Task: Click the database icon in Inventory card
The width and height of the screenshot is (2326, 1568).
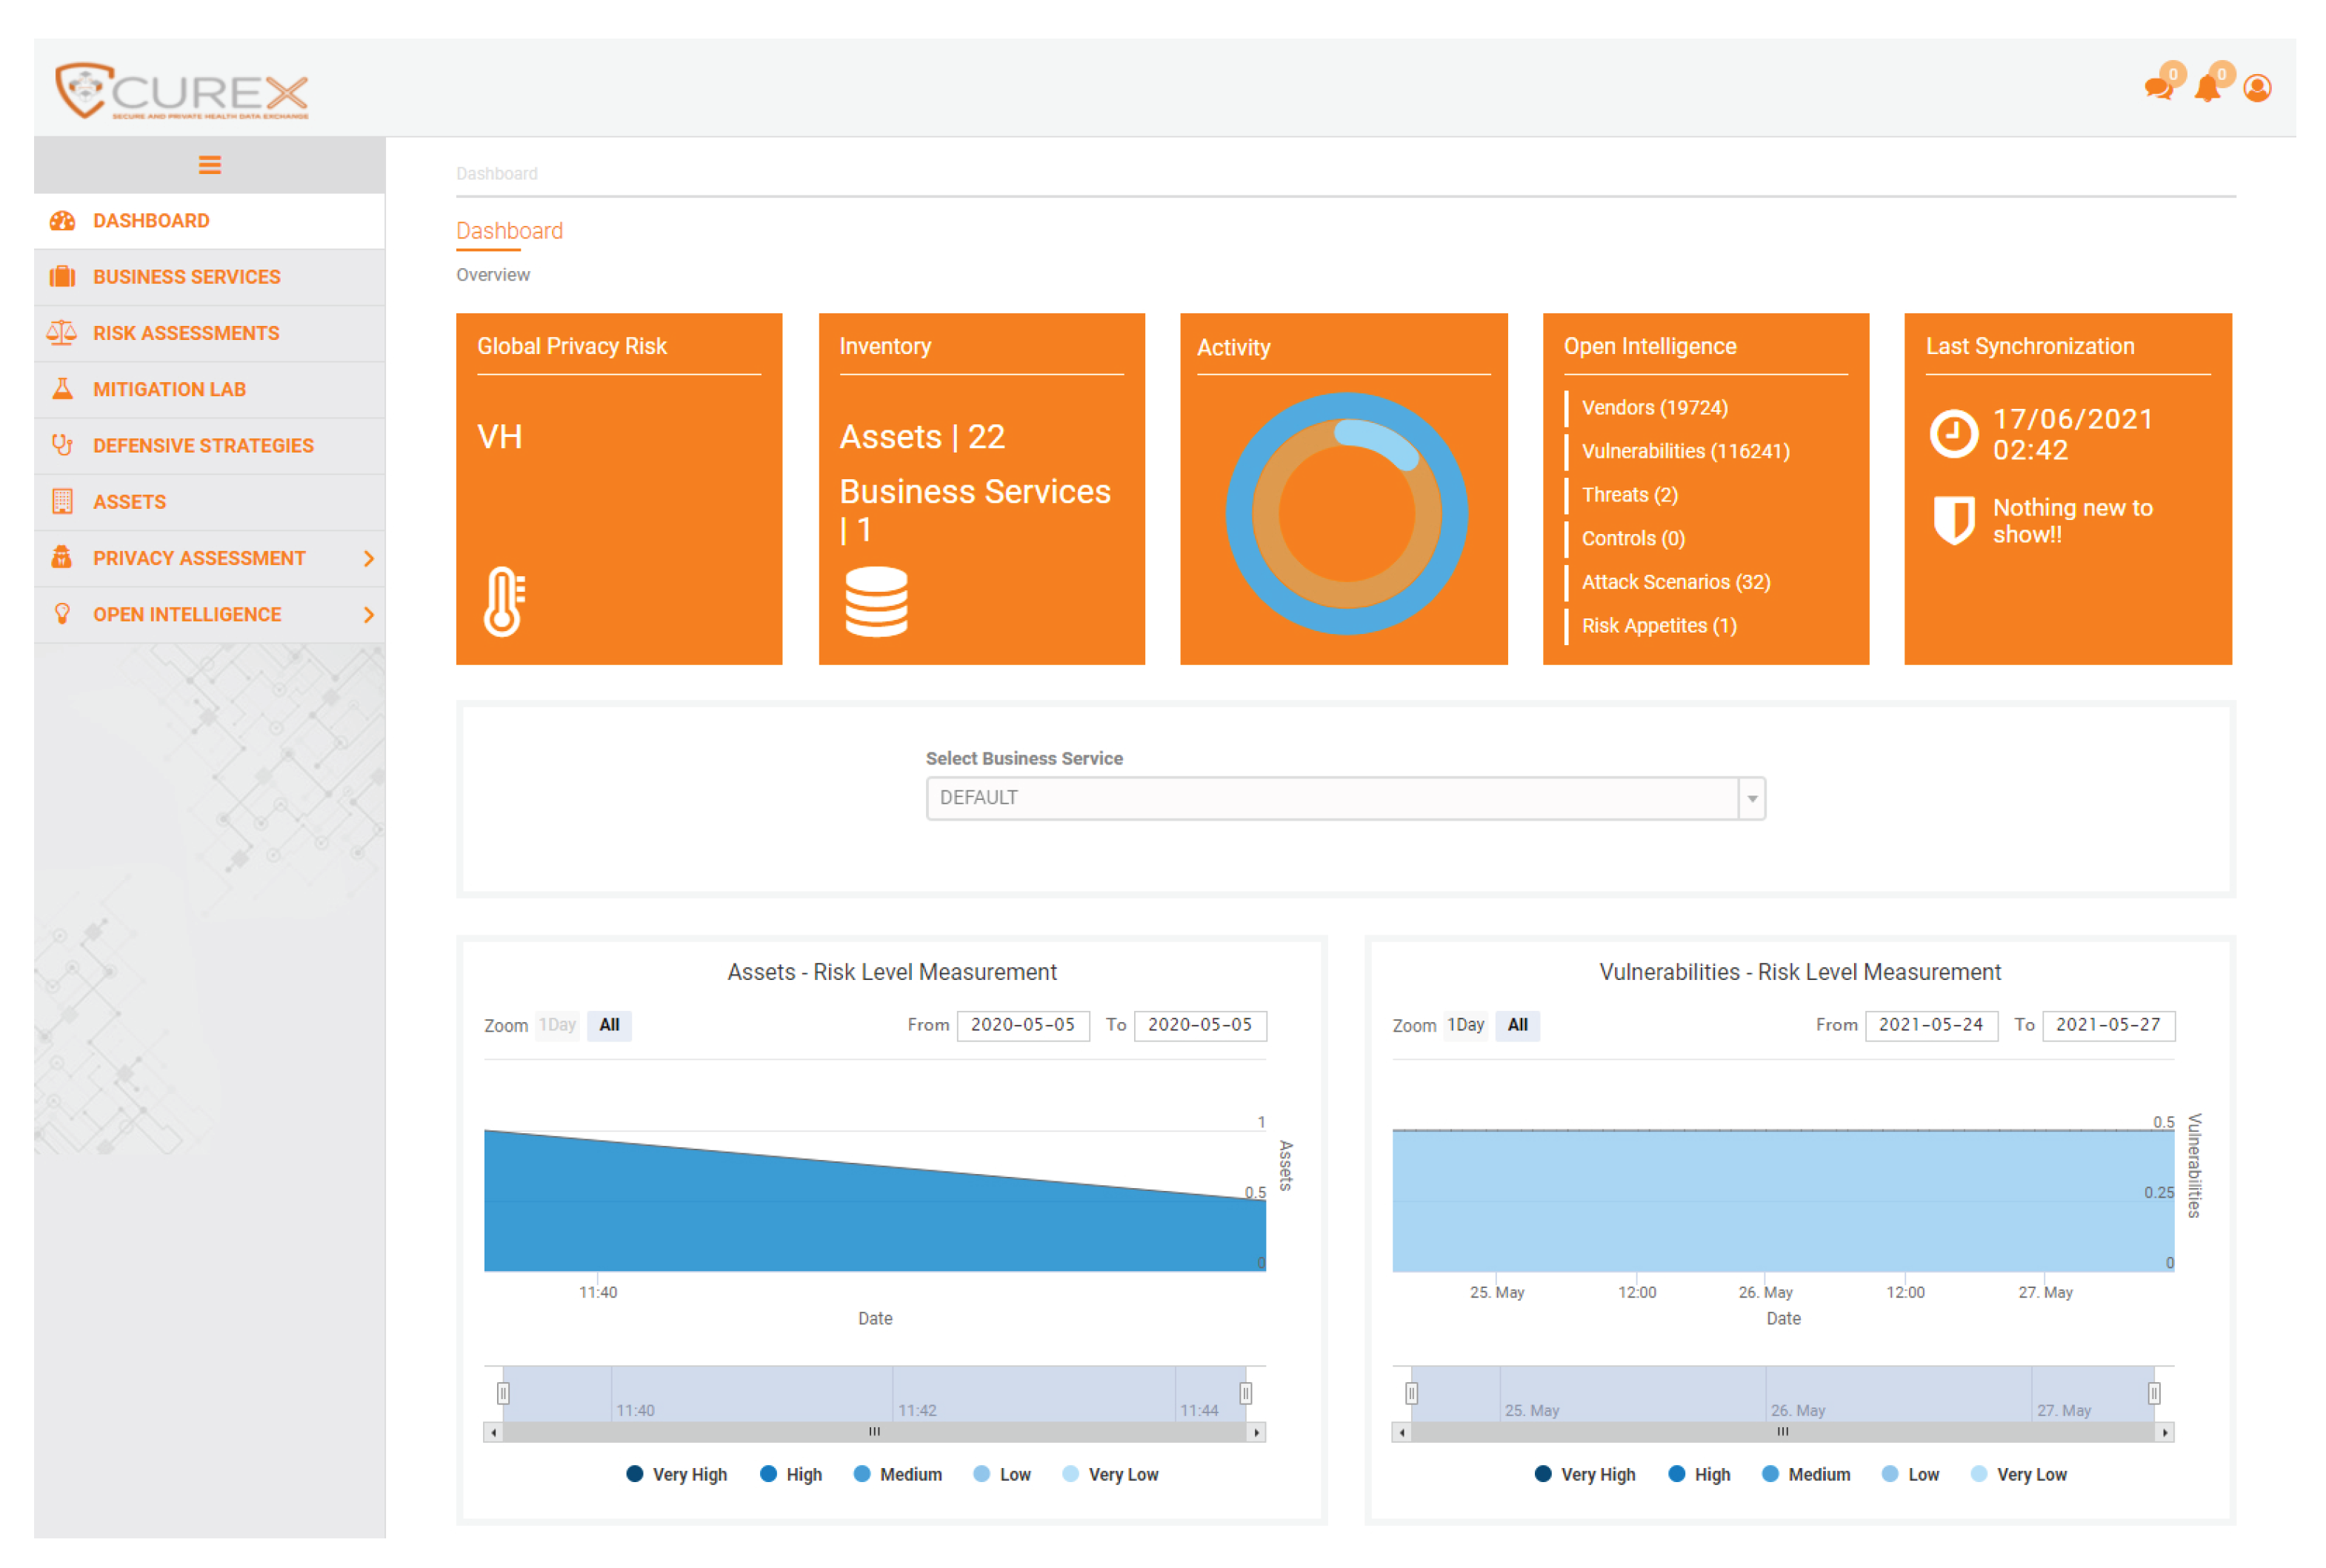Action: [x=876, y=601]
